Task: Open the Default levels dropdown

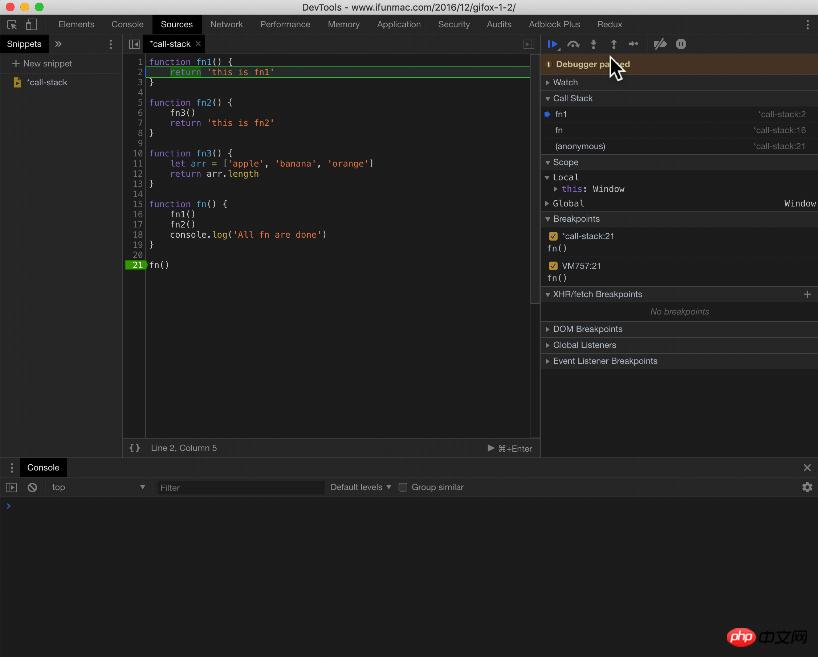Action: (360, 487)
